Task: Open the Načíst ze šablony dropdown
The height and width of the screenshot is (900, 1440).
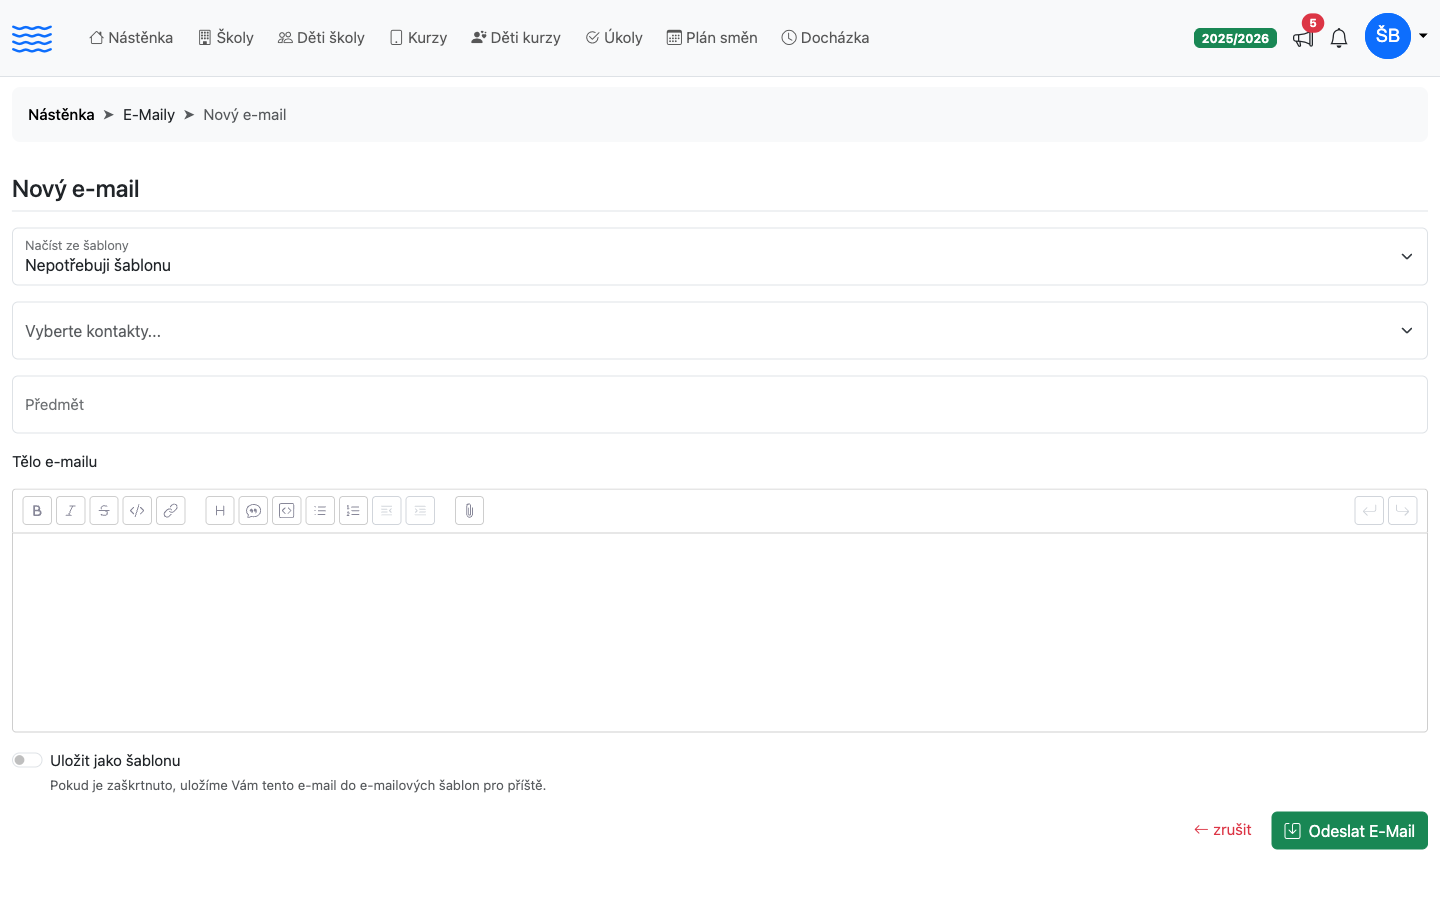Action: click(x=720, y=257)
